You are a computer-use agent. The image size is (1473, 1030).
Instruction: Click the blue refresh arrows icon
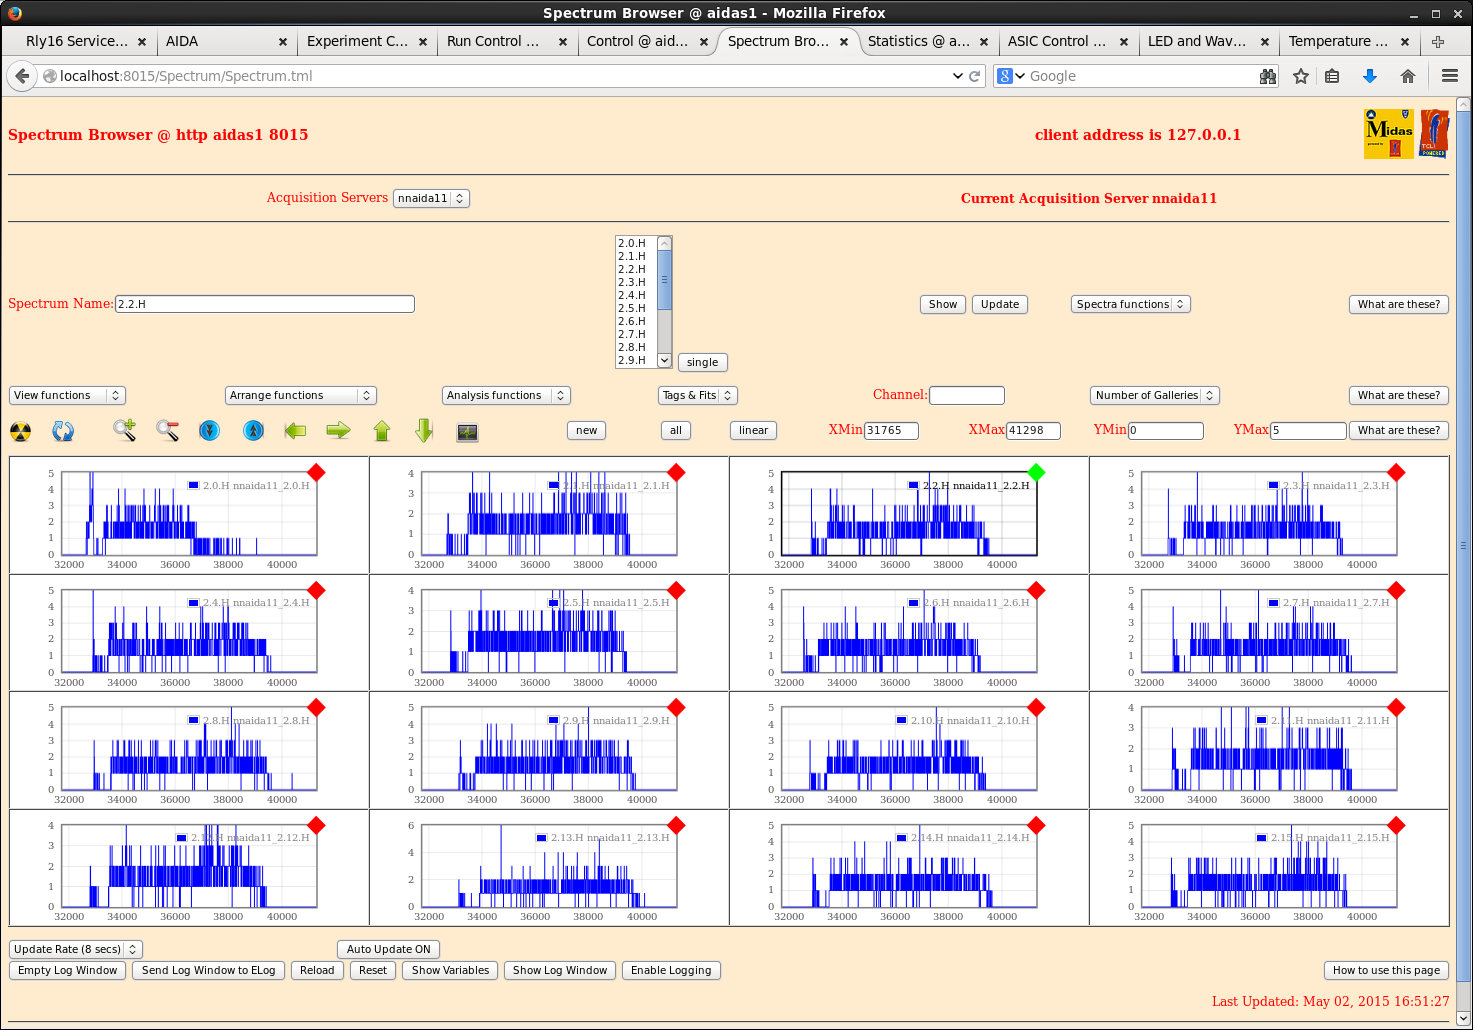63,432
